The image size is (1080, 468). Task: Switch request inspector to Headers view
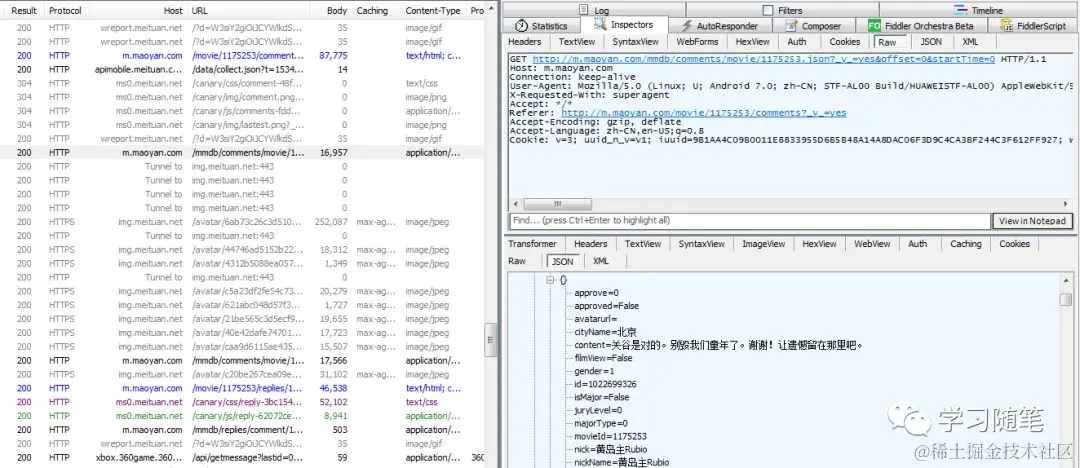525,41
